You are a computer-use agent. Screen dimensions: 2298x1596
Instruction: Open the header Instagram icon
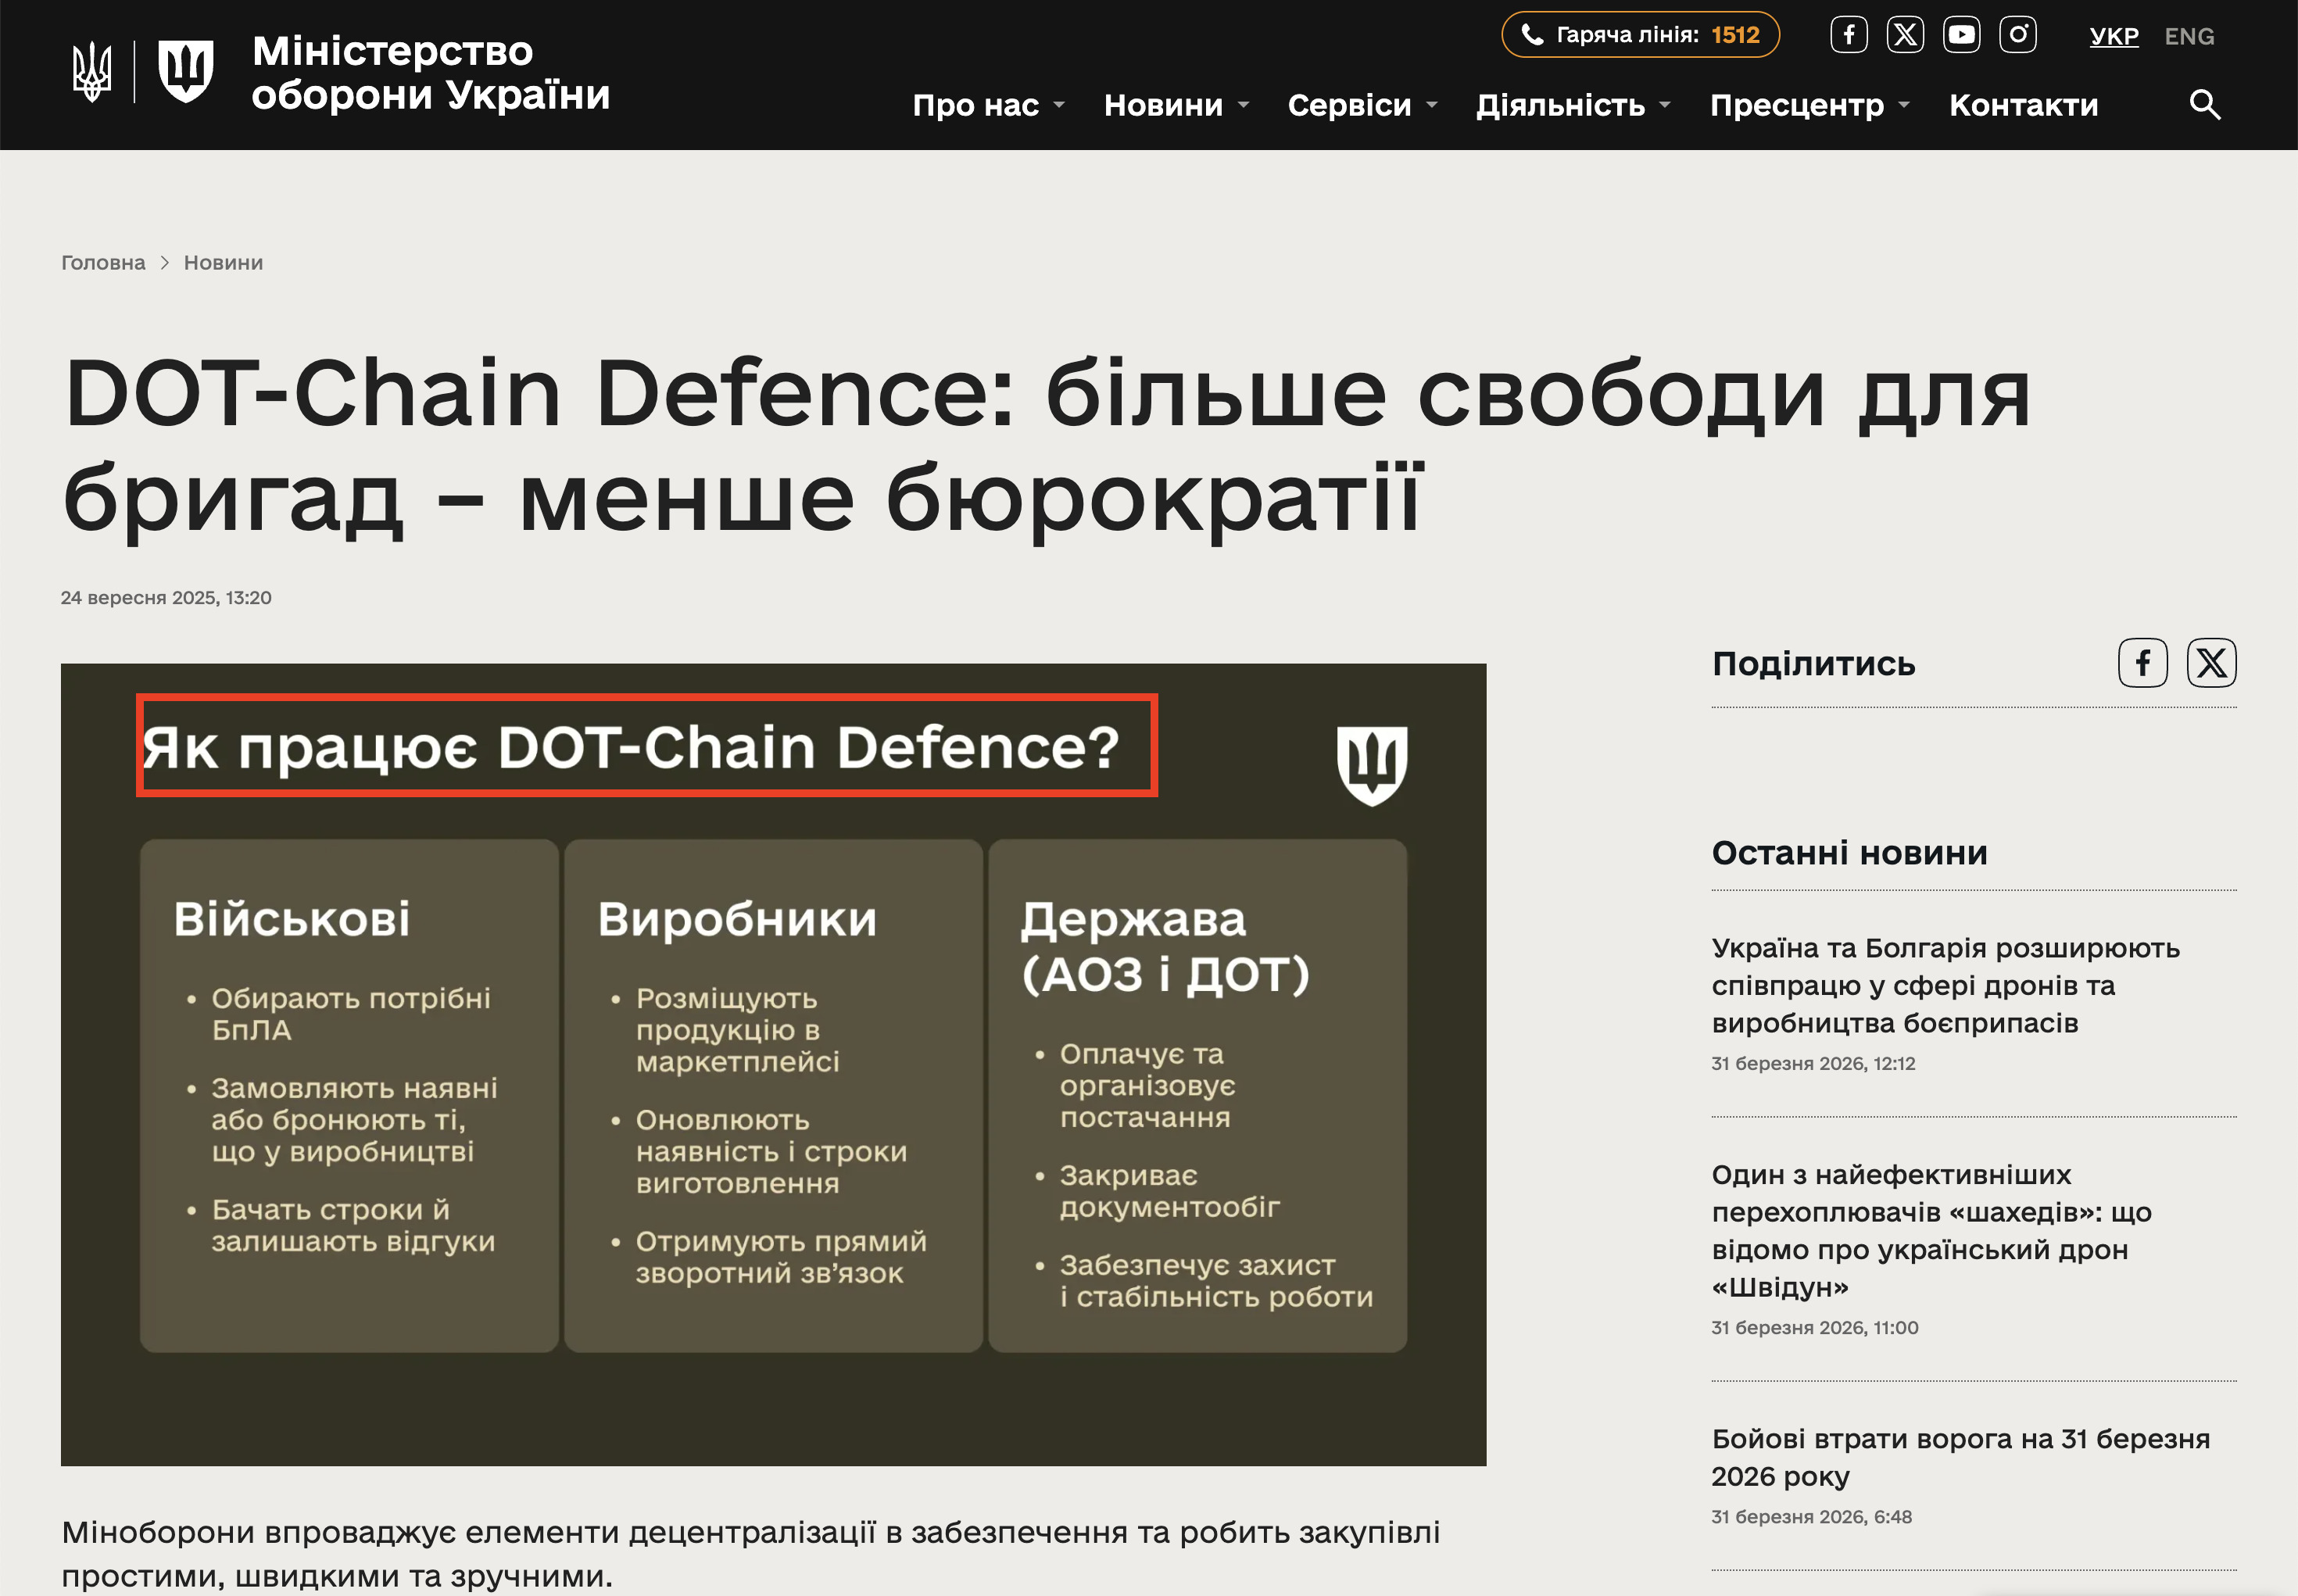click(2018, 35)
